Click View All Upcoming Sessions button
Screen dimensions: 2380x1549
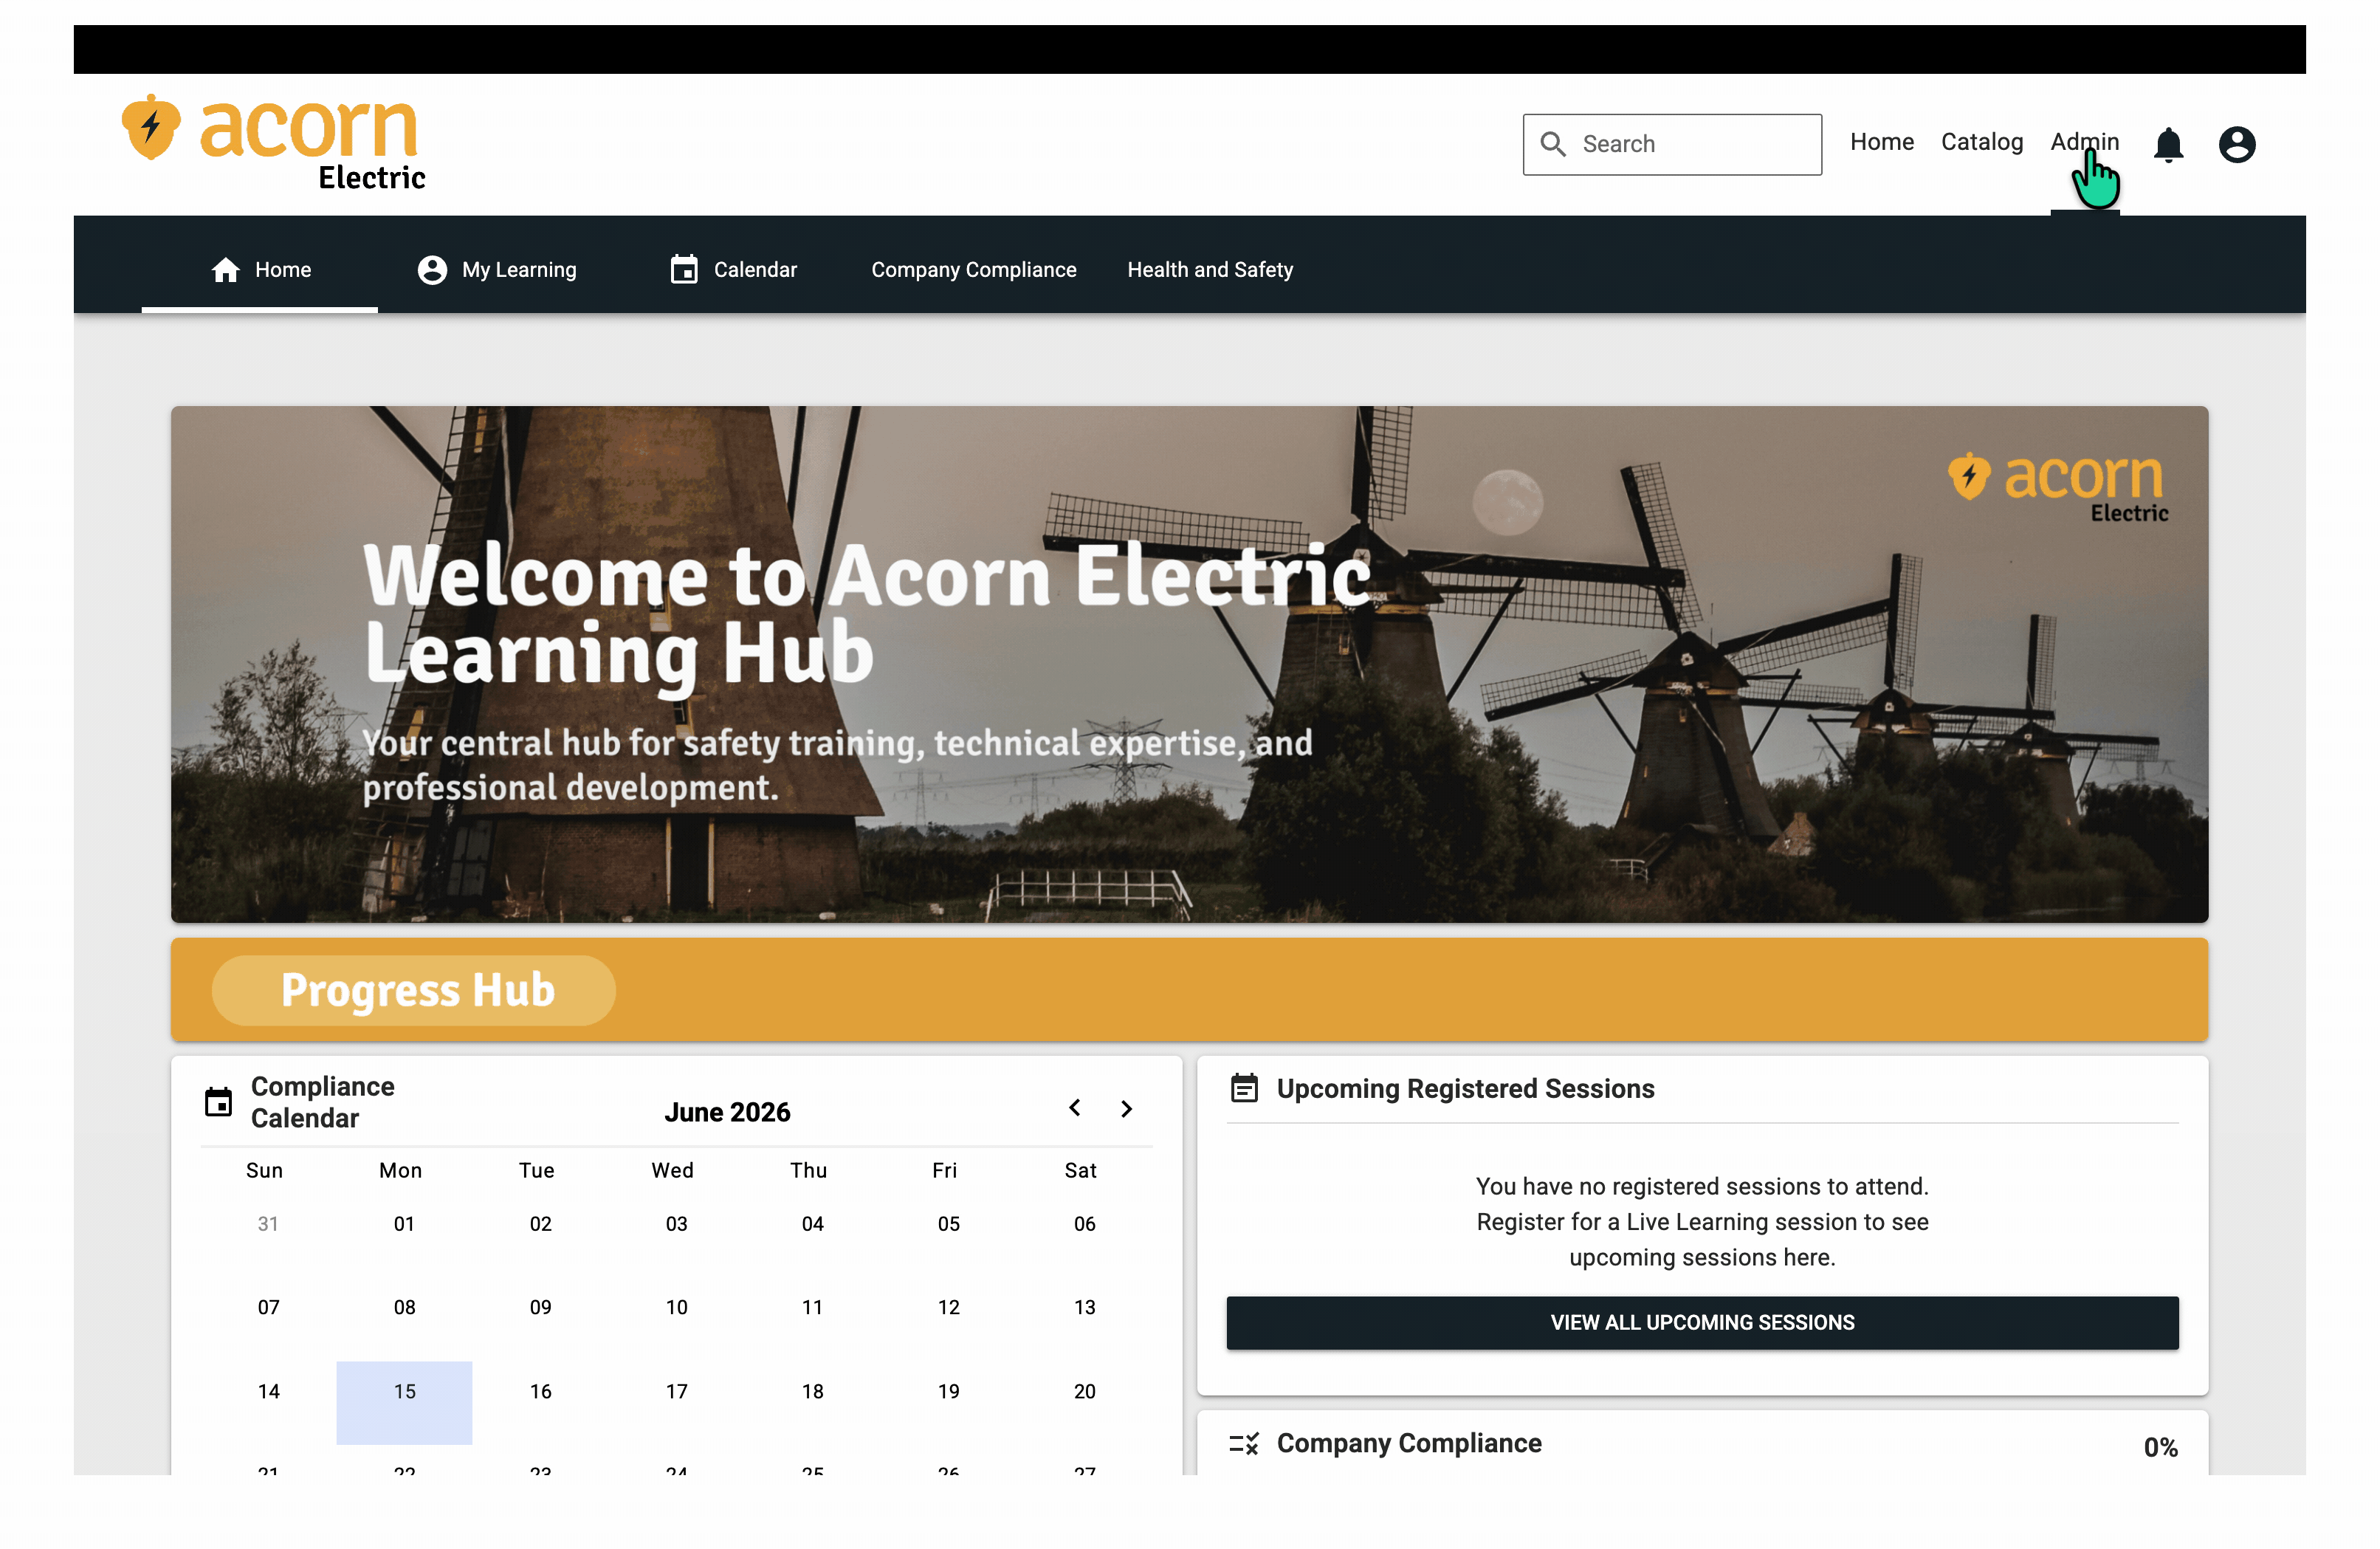(1702, 1323)
